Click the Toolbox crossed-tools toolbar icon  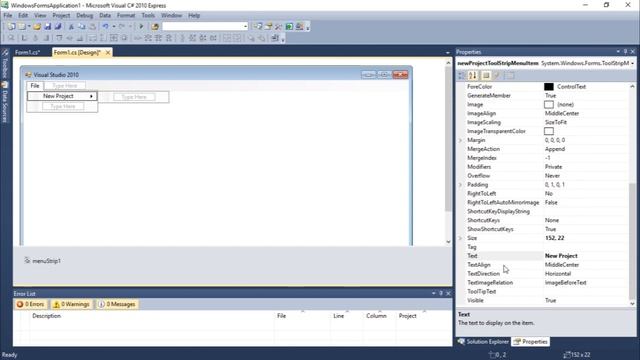pyautogui.click(x=279, y=27)
